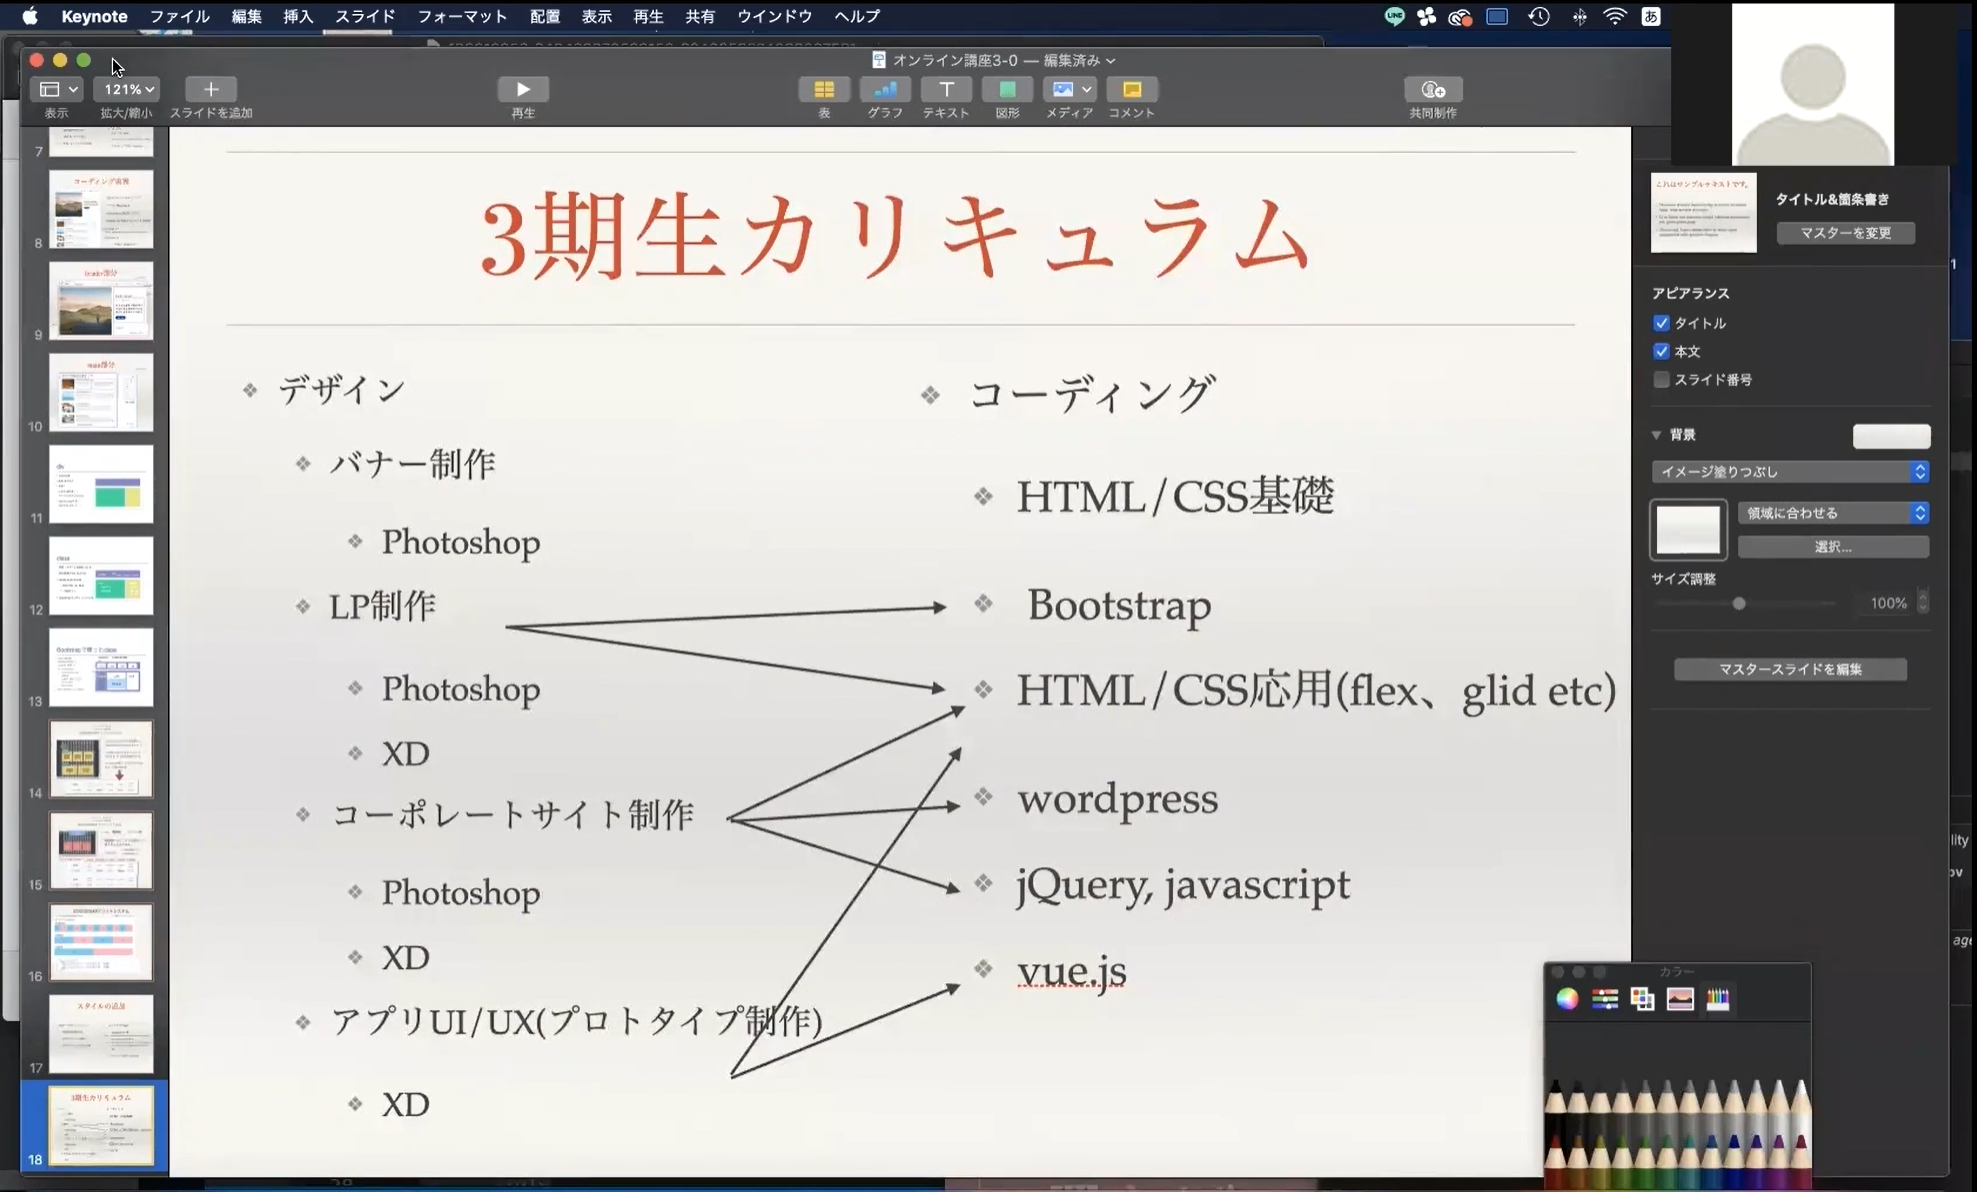Open the 表示 view options icon
1977x1192 pixels.
coord(57,89)
